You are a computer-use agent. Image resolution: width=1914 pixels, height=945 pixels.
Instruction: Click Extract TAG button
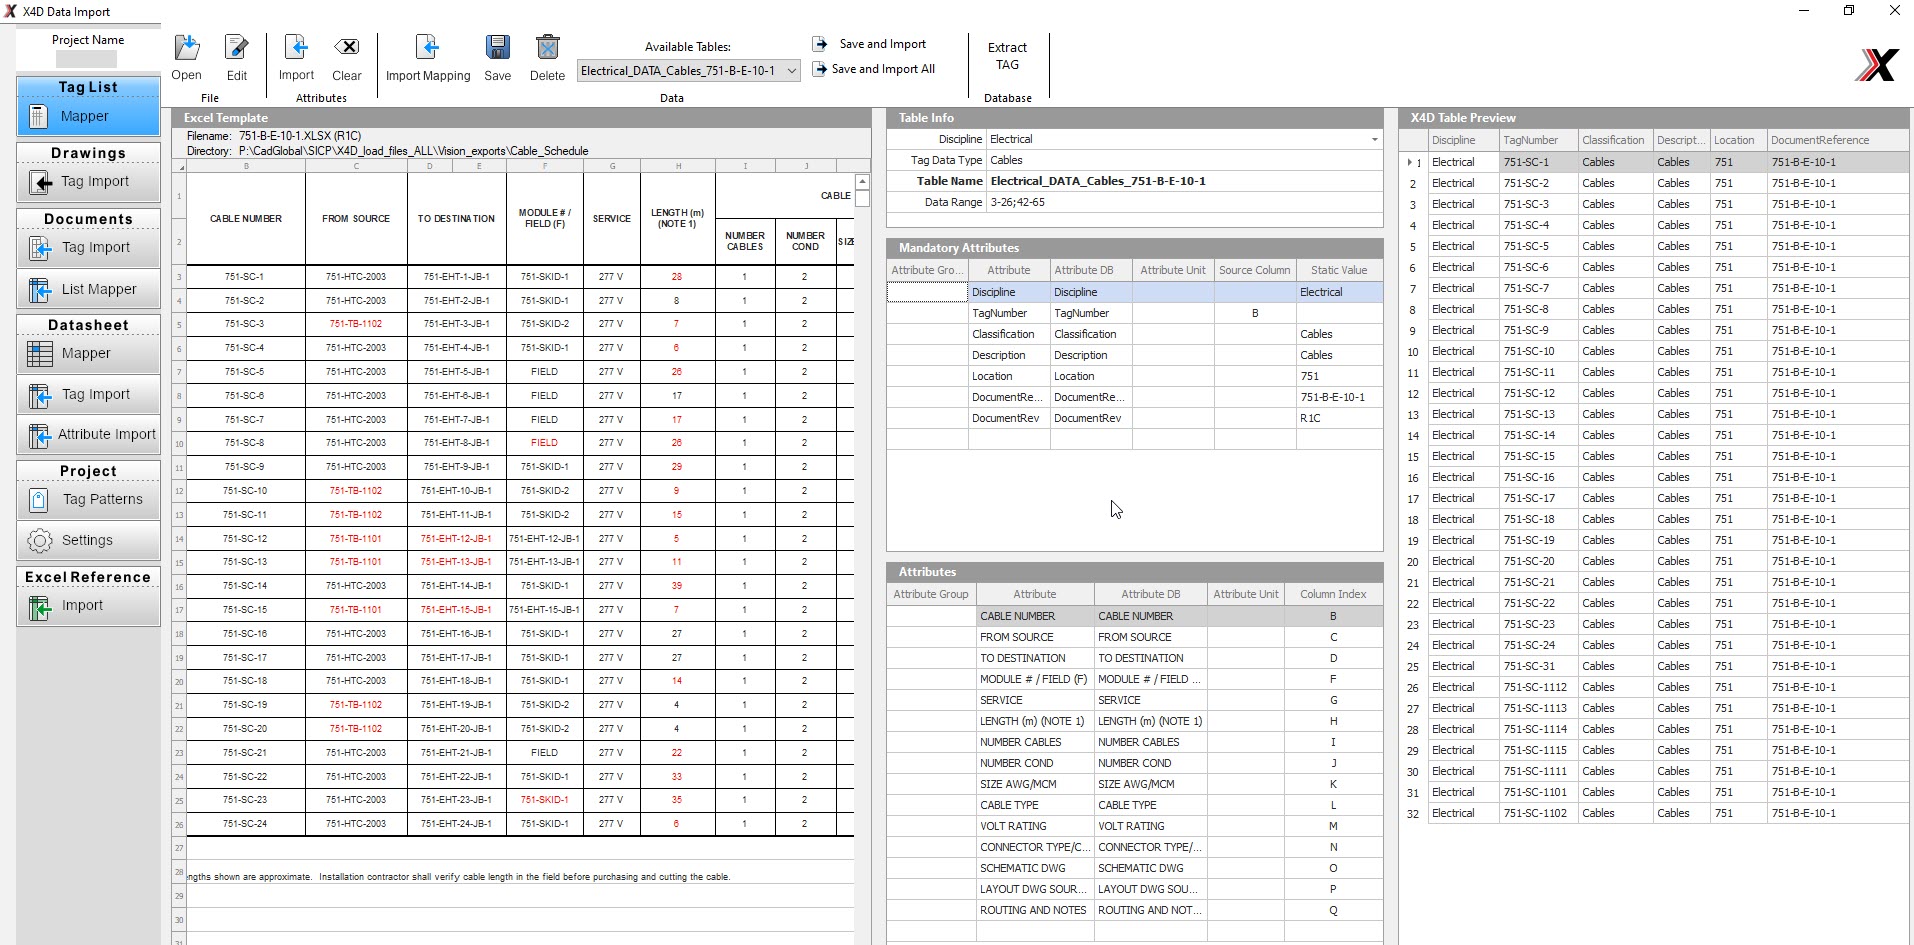[x=1007, y=56]
